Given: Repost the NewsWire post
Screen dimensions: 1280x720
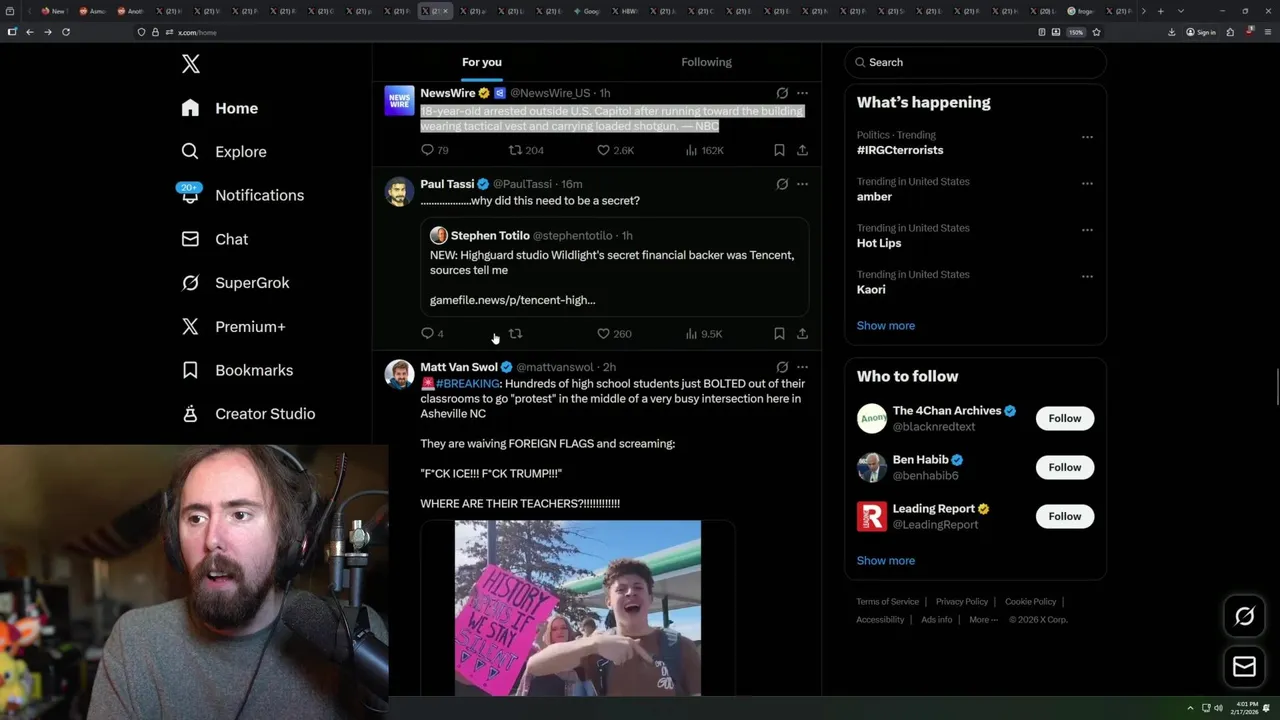Looking at the screenshot, I should pyautogui.click(x=526, y=150).
